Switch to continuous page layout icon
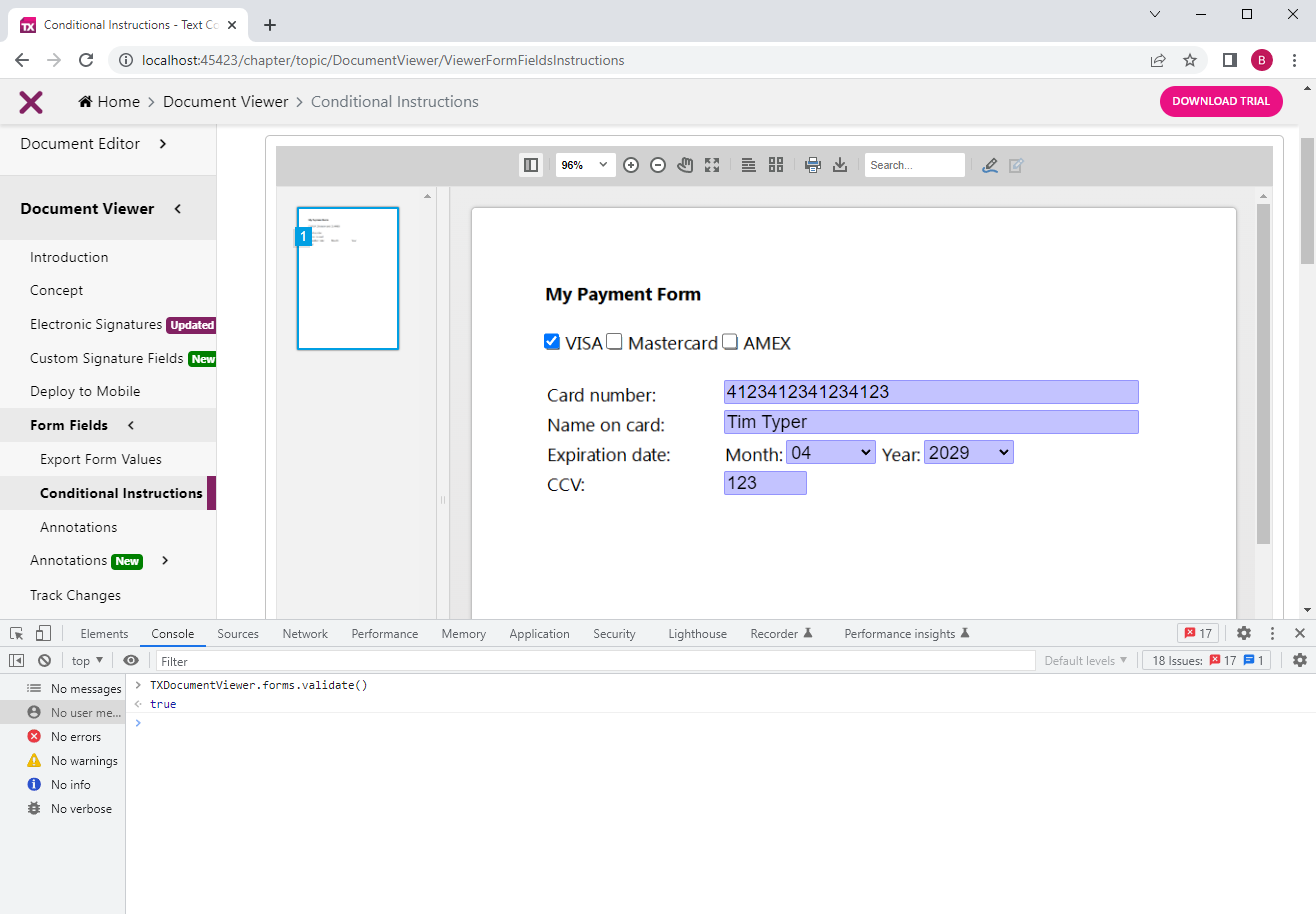 click(x=748, y=165)
